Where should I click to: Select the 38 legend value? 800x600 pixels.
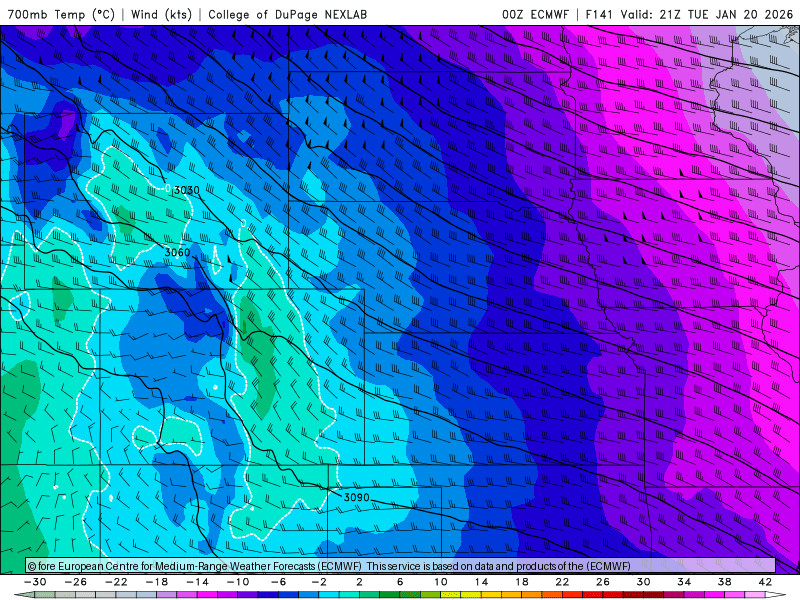point(724,582)
